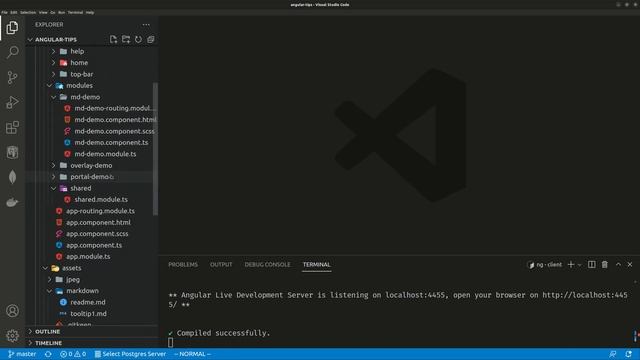Open the Terminal menu in menu bar
640x360 pixels.
(75, 12)
